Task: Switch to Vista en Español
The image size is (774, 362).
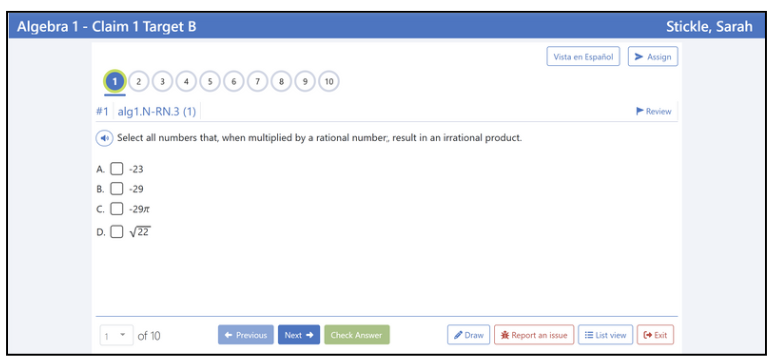Action: 583,57
